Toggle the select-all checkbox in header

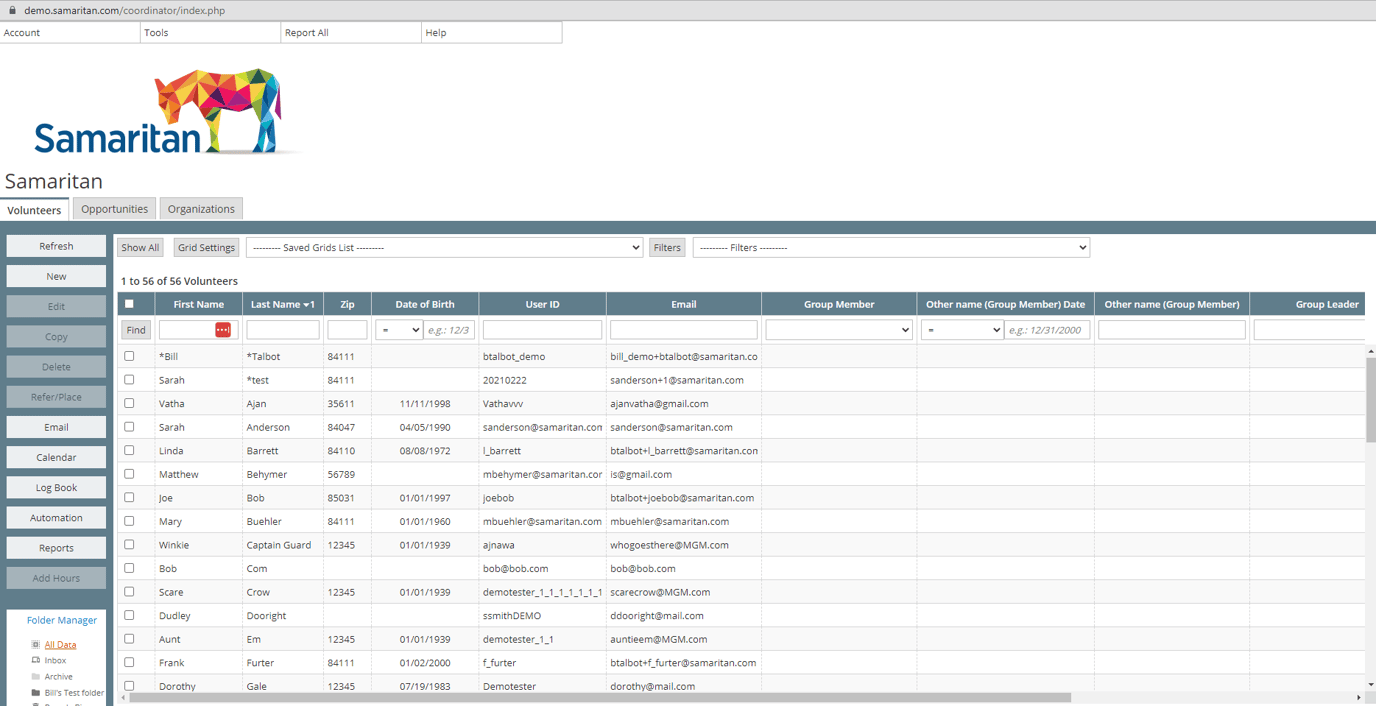click(x=129, y=304)
